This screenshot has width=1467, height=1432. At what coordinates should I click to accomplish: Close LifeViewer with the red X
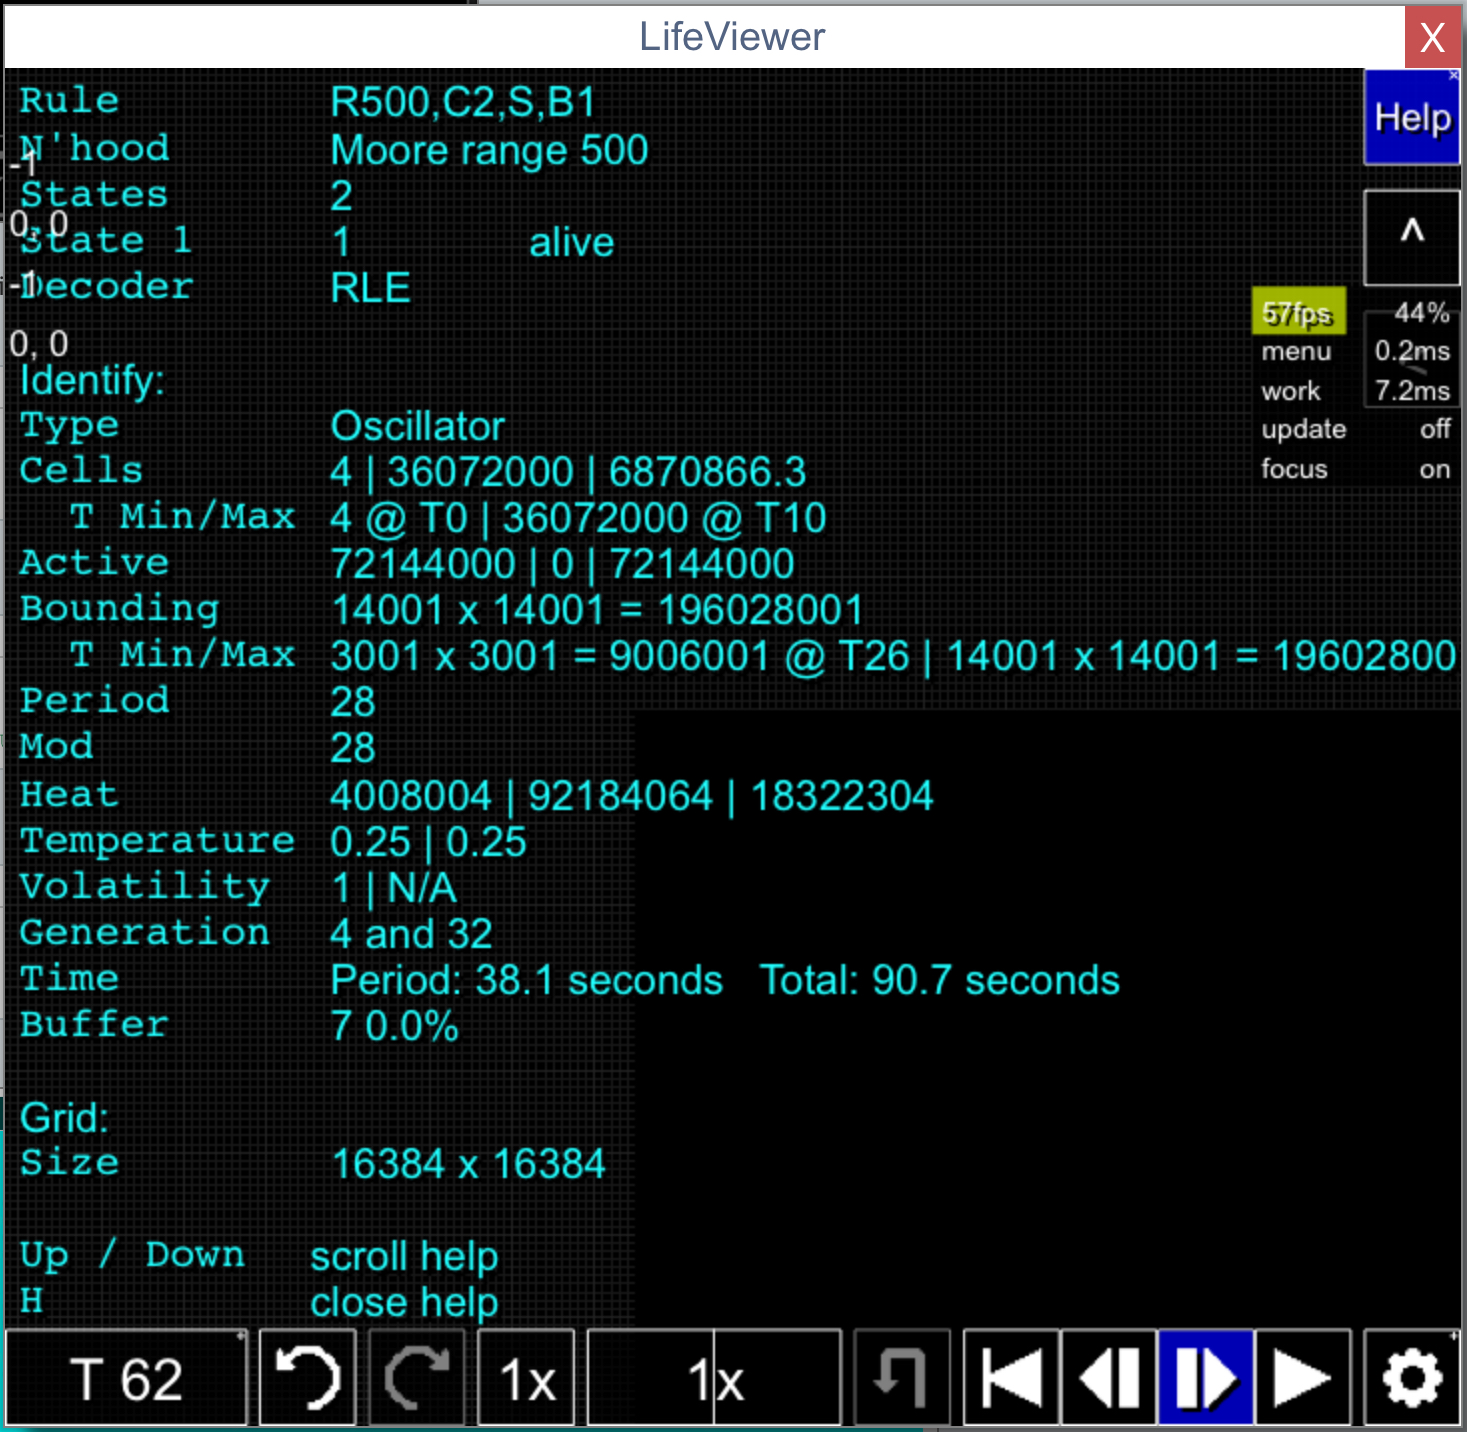1433,37
